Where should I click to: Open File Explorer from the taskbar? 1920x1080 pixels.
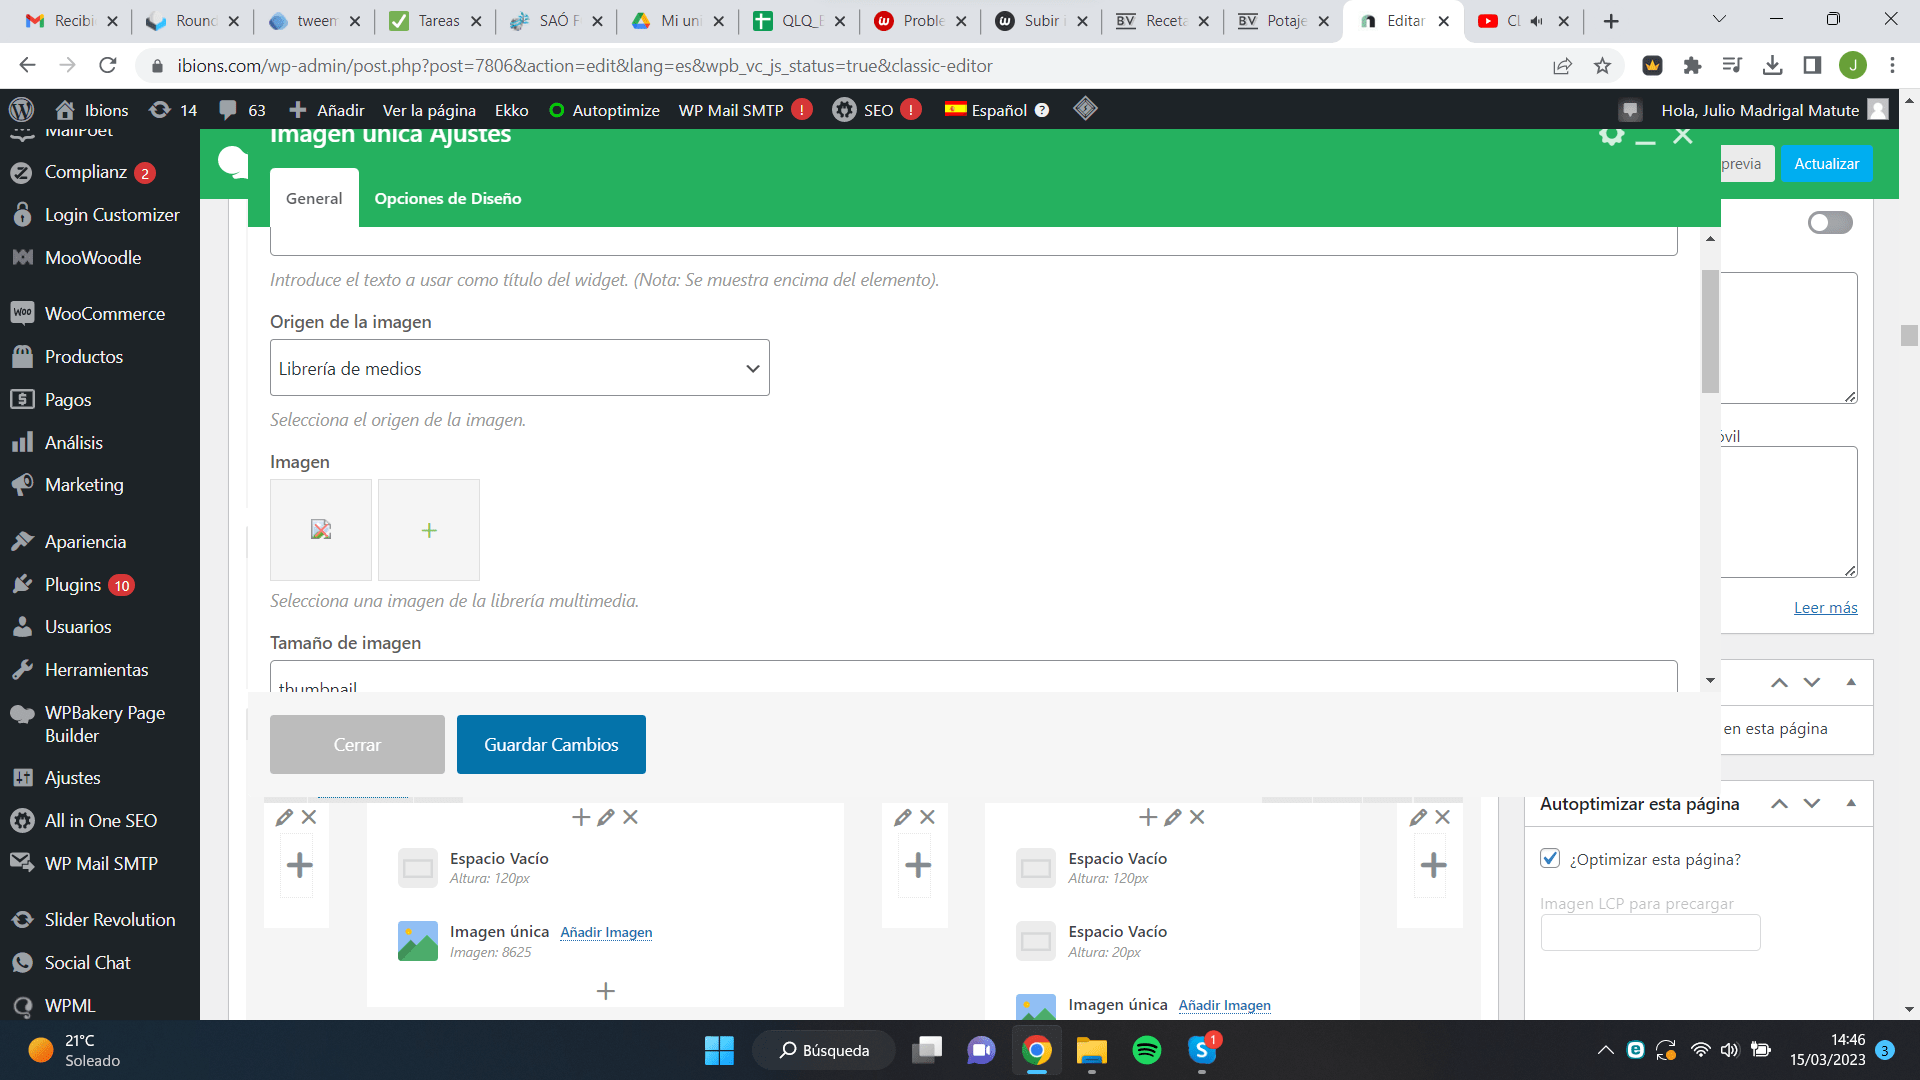point(1092,1050)
